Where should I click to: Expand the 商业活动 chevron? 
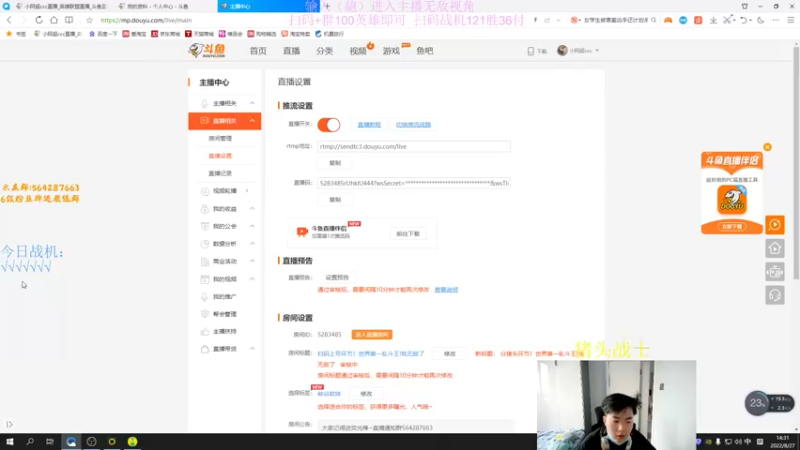point(252,261)
